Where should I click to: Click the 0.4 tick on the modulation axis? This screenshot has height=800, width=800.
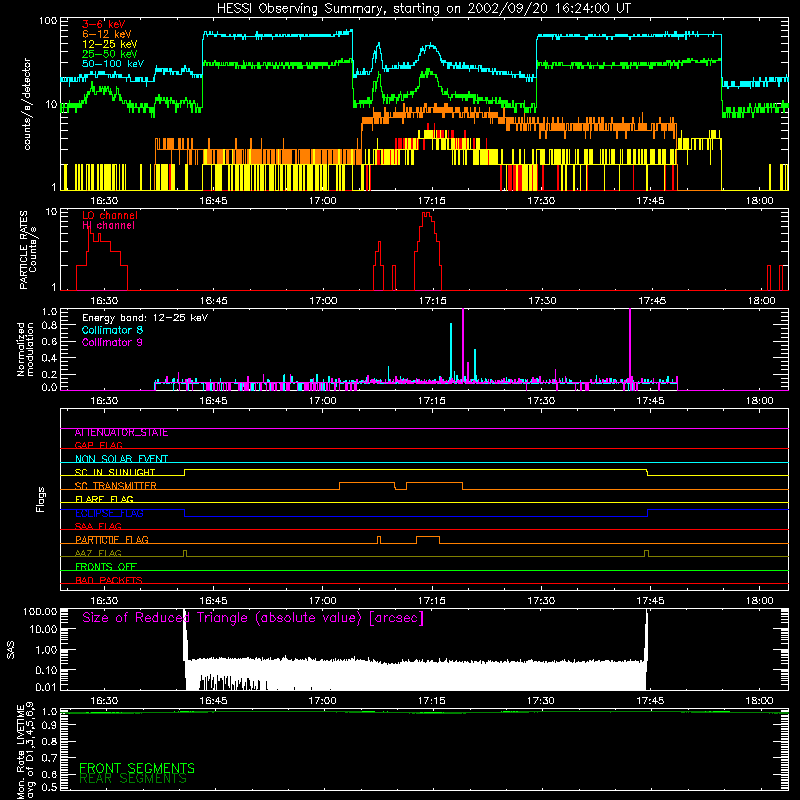click(x=49, y=358)
